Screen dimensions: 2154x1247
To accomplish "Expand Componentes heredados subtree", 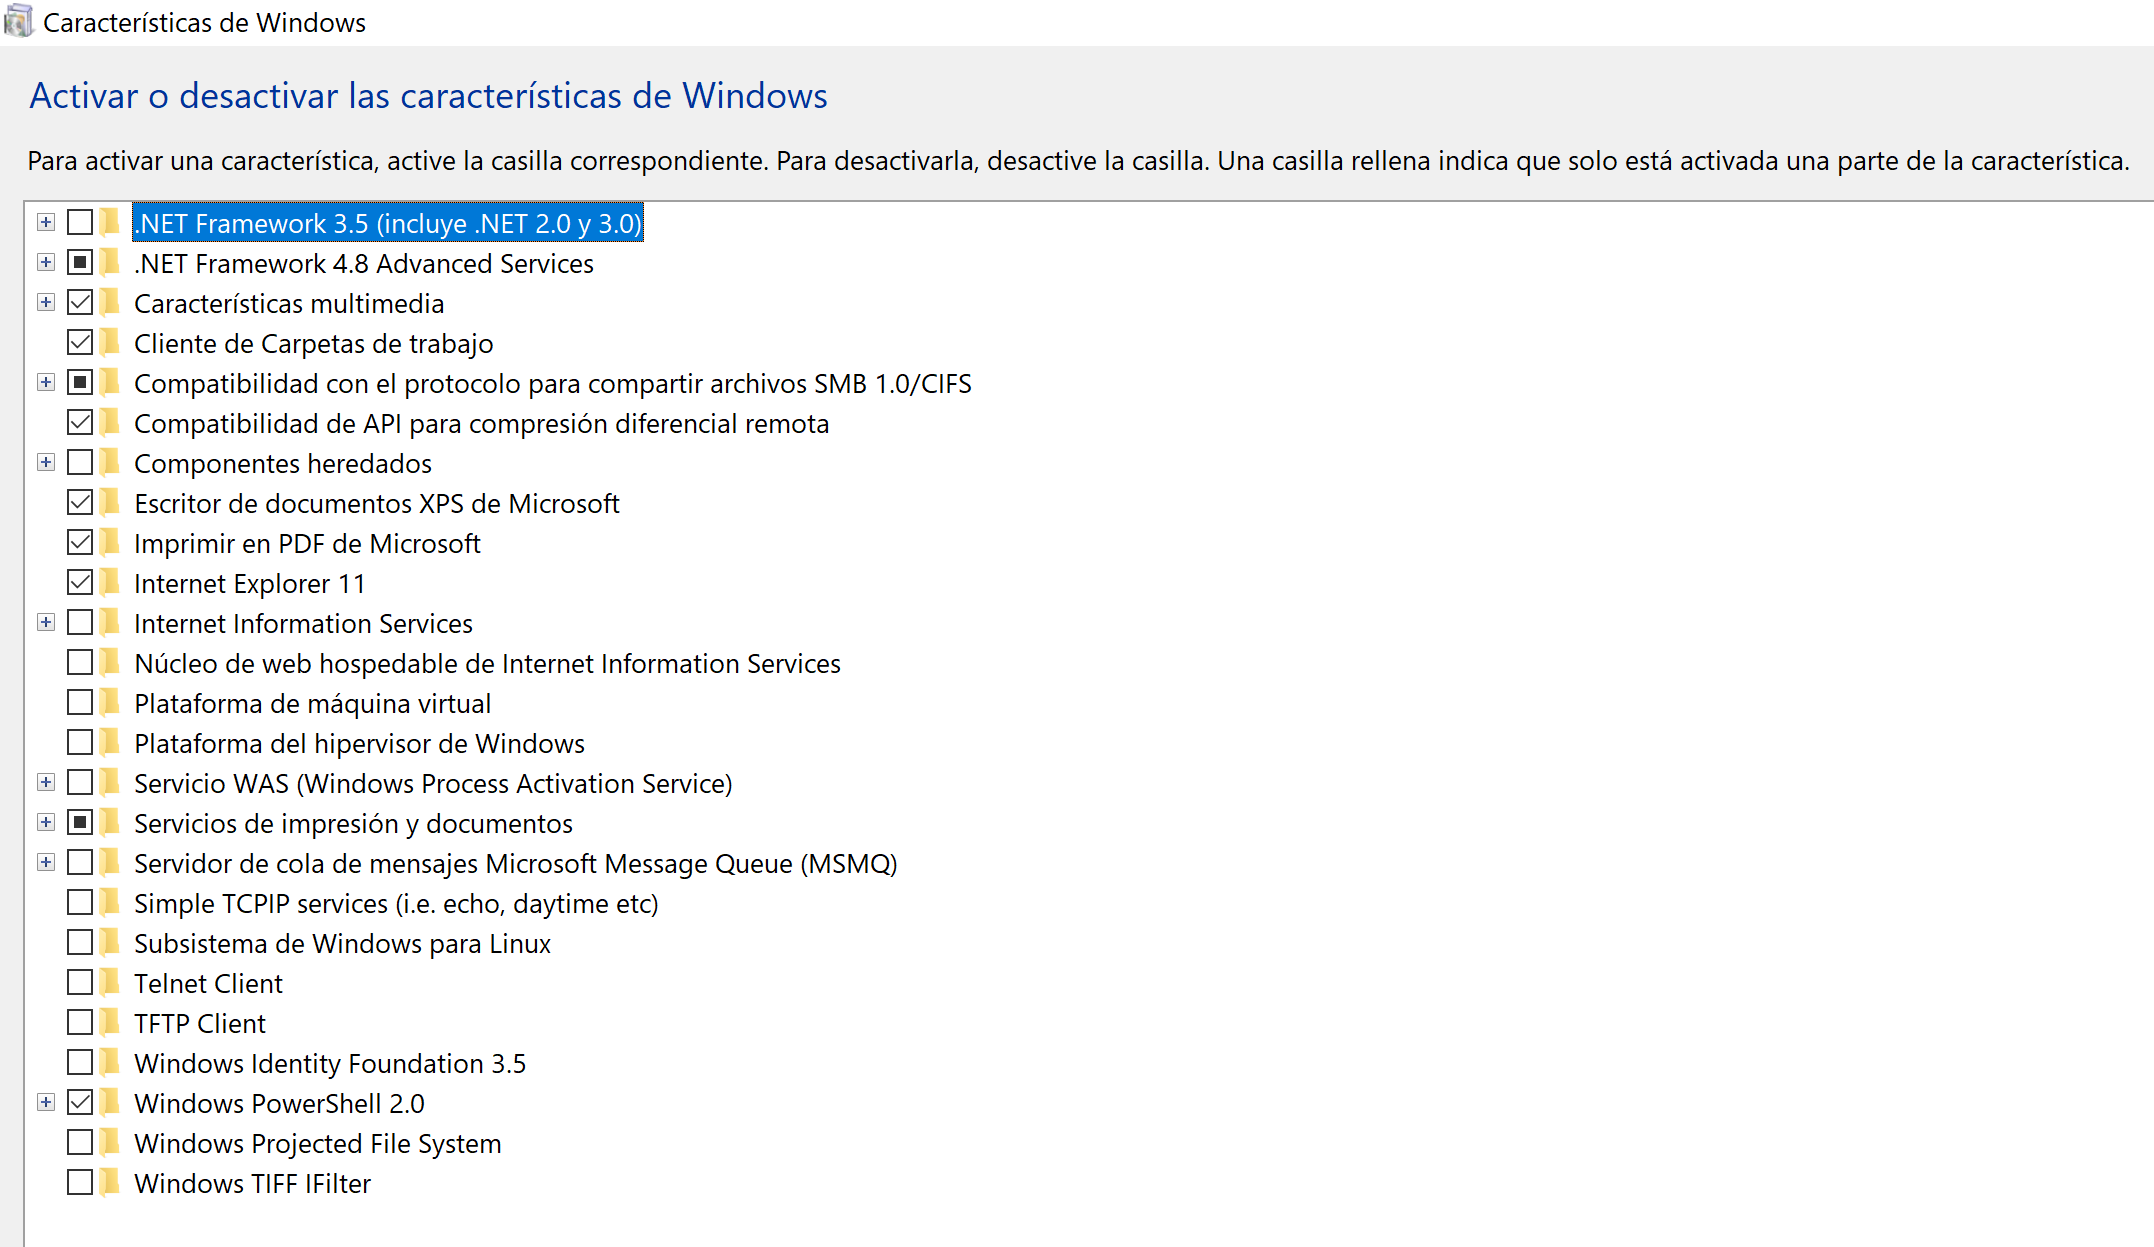I will [46, 462].
